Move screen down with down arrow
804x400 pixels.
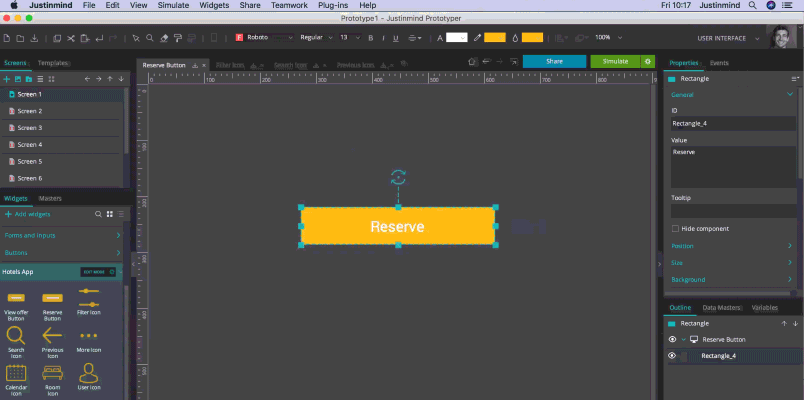(x=121, y=79)
